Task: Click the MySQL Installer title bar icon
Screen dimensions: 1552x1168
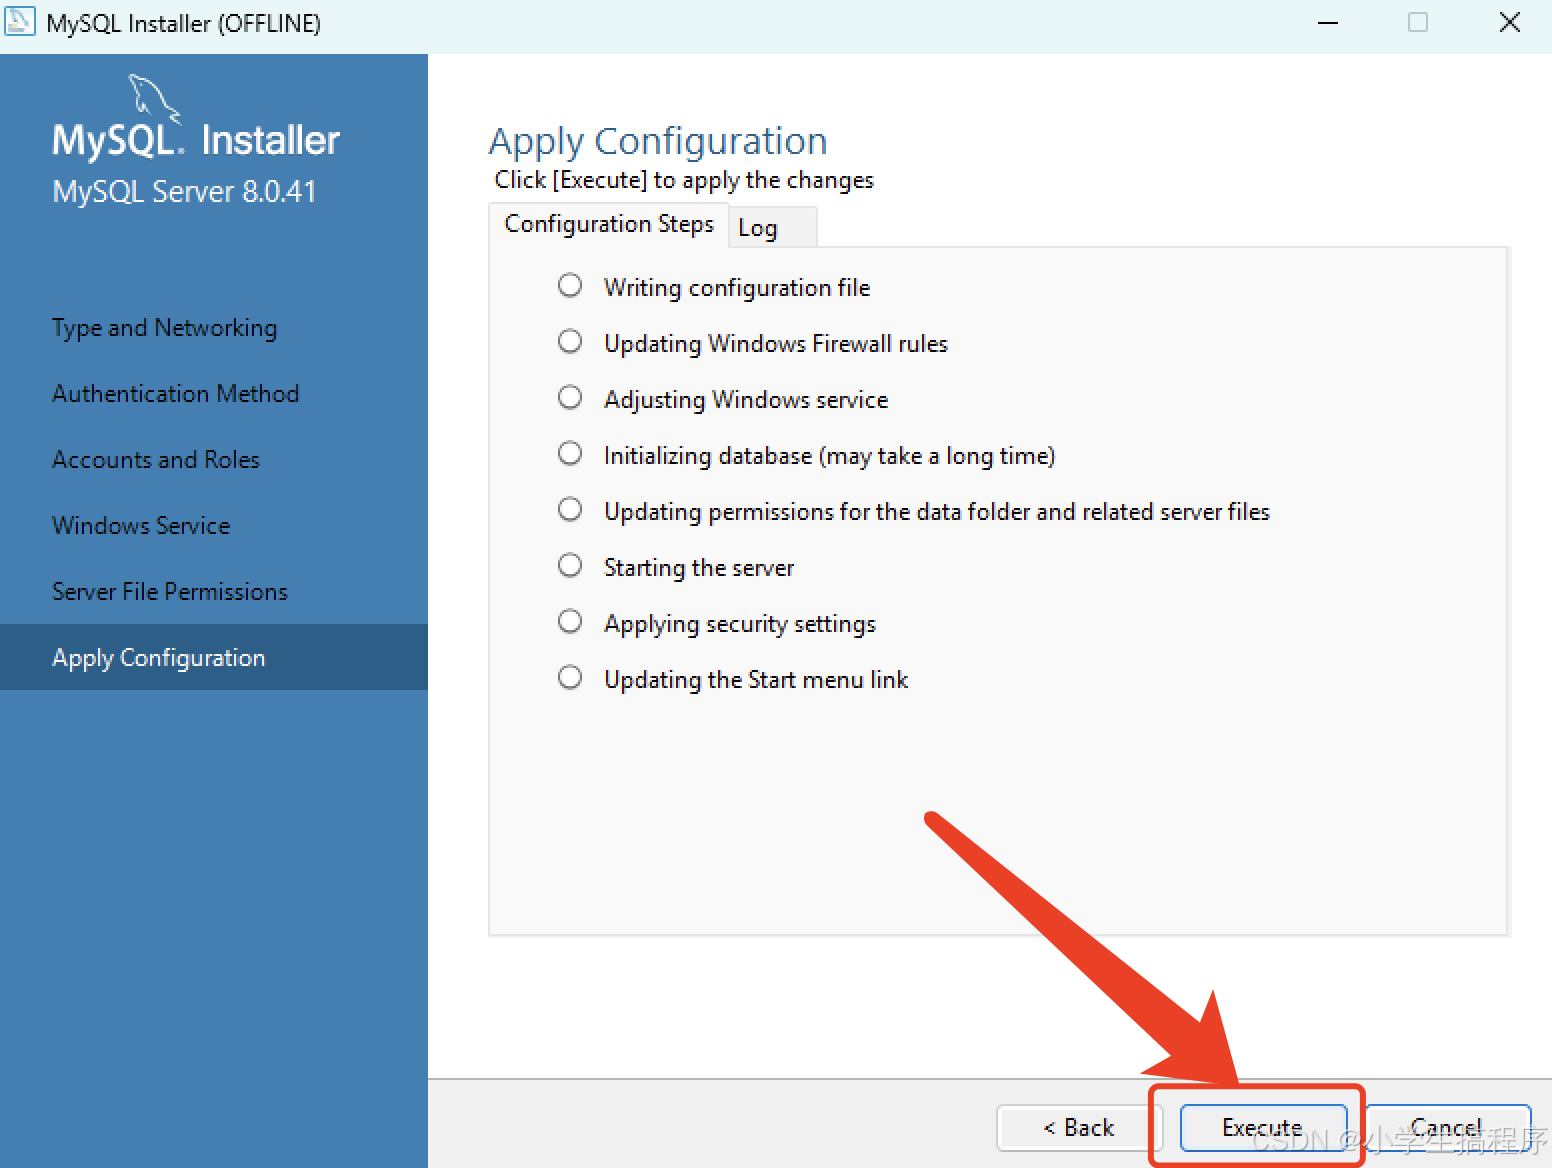Action: click(x=20, y=22)
